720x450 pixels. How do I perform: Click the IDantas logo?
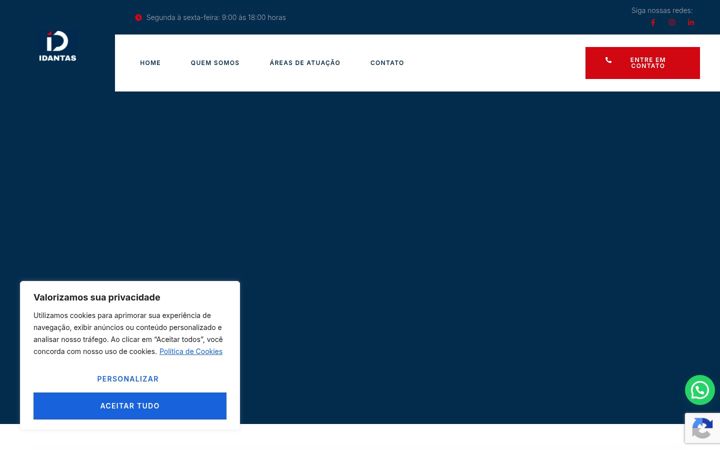57,46
